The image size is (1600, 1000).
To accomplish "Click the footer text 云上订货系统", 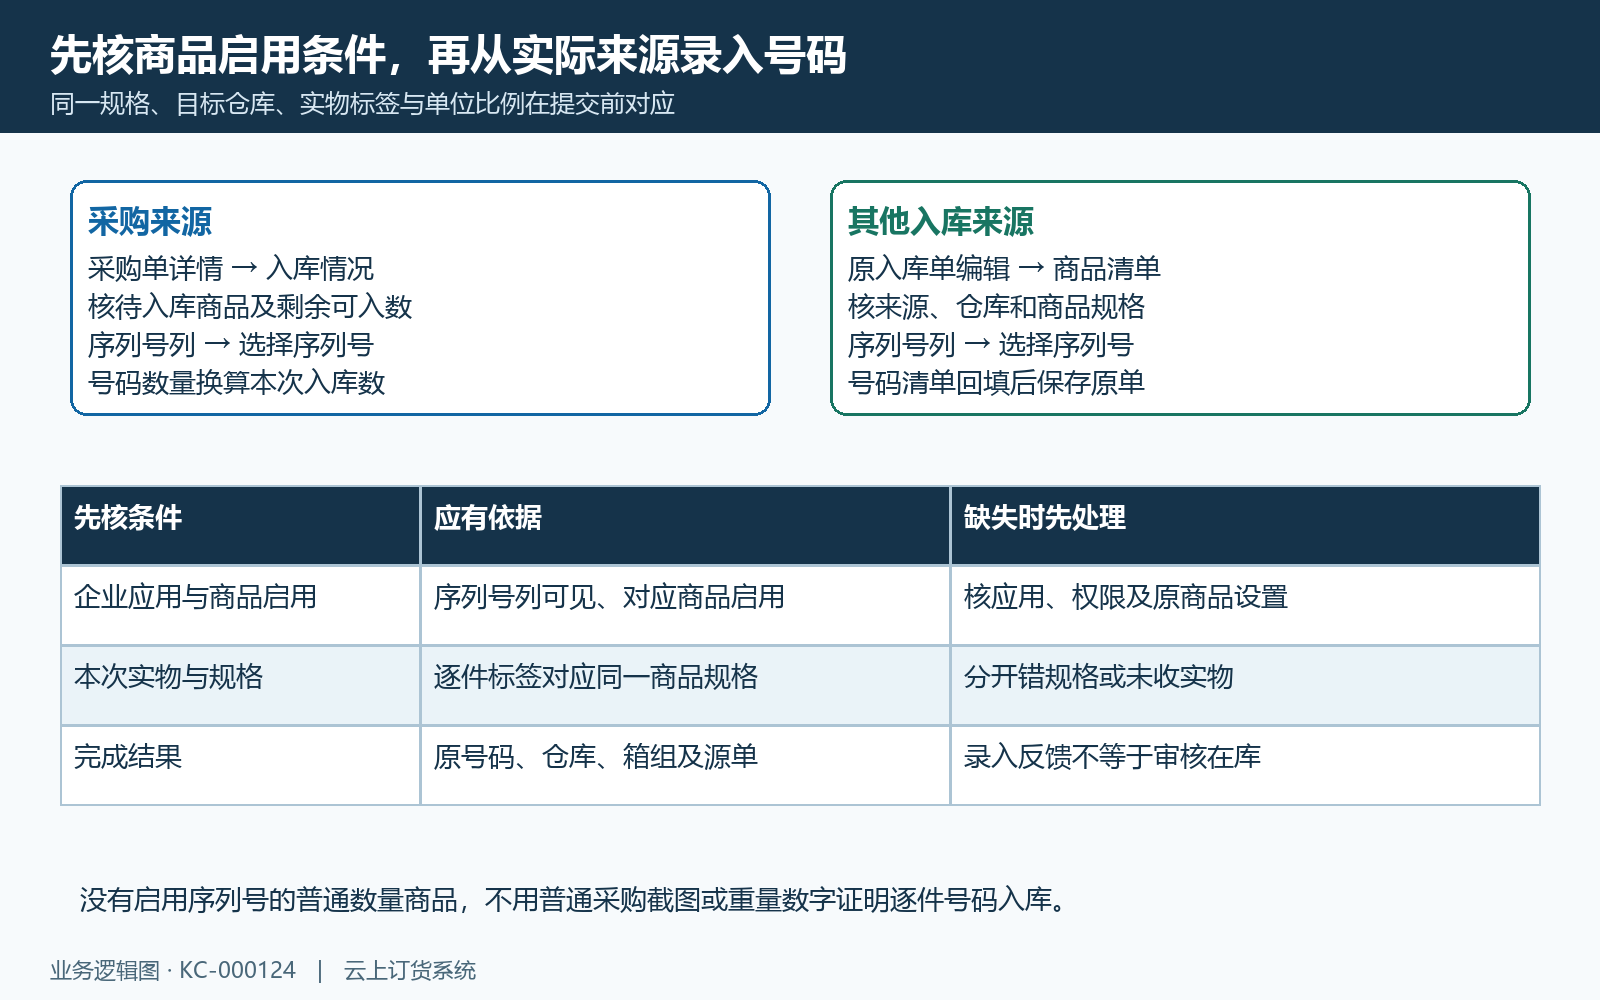I will tap(410, 970).
